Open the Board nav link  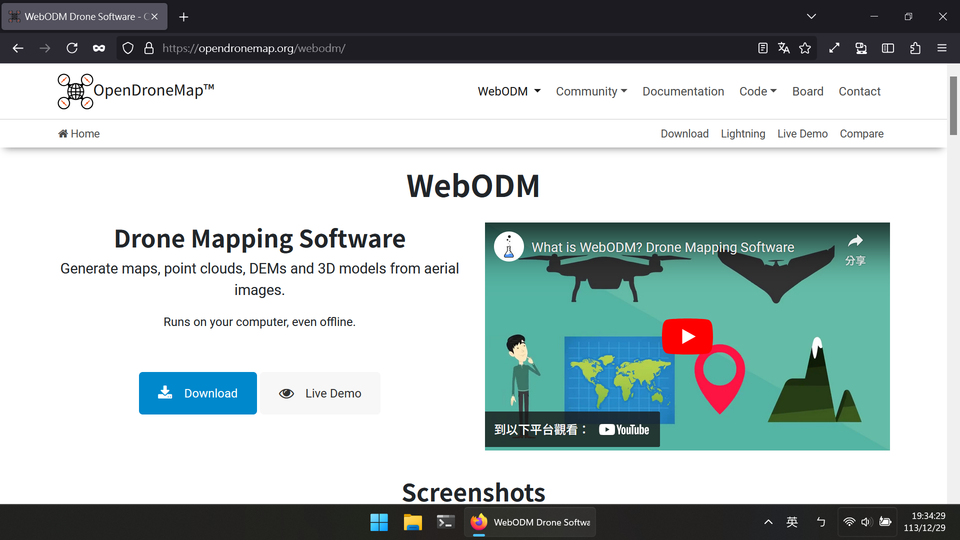(x=808, y=91)
